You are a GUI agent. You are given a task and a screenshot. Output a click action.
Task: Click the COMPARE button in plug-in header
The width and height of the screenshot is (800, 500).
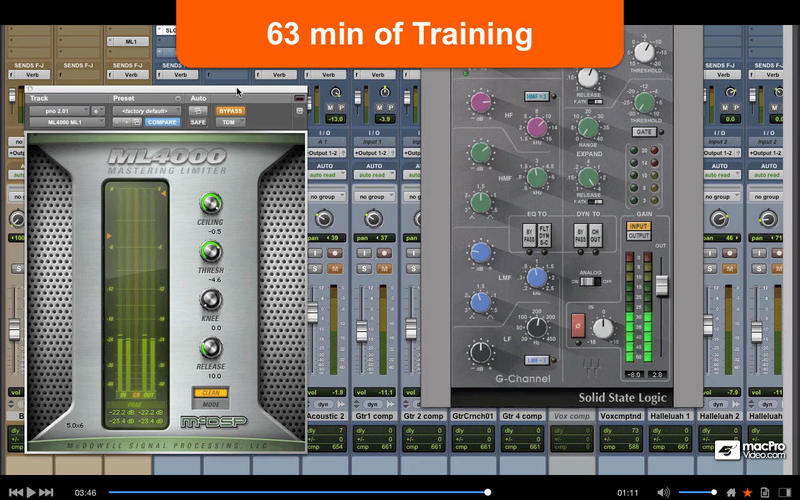tap(162, 122)
